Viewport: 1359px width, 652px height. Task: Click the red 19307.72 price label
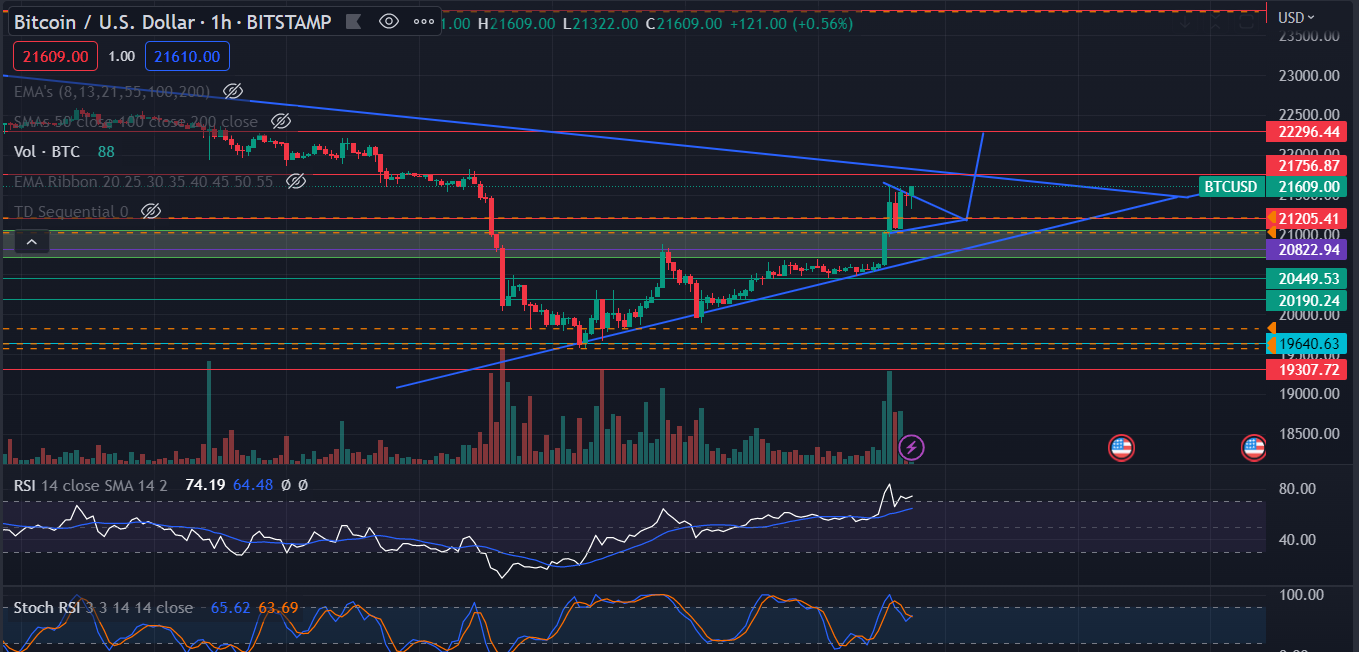(x=1308, y=369)
